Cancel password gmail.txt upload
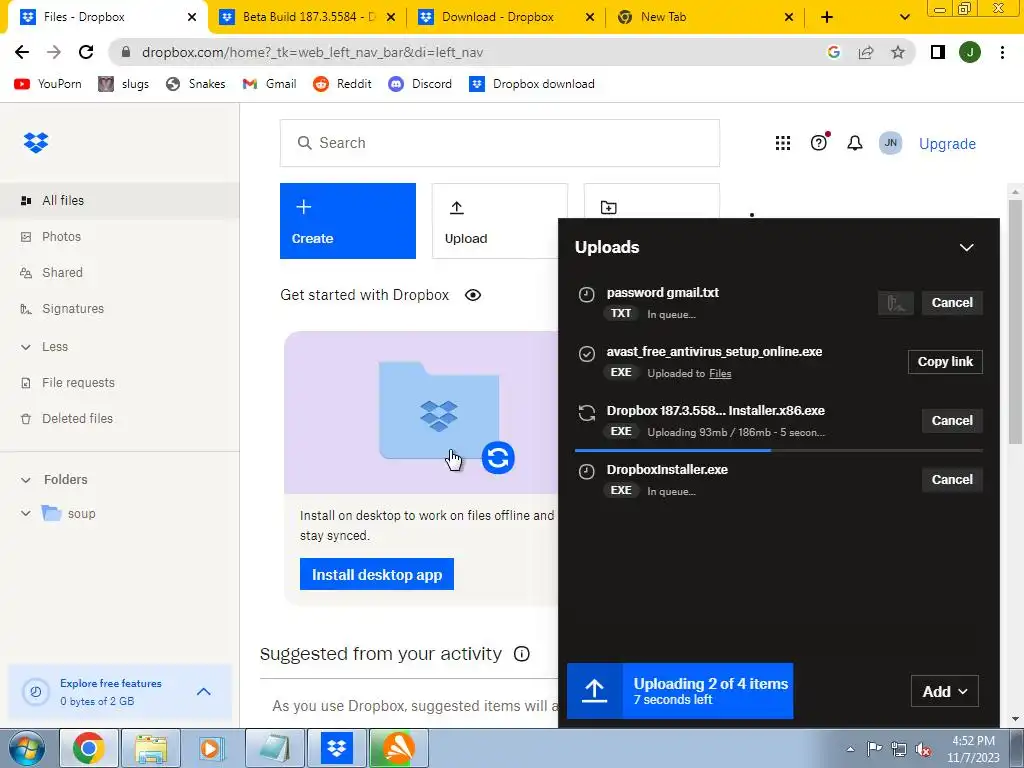1024x768 pixels. tap(952, 303)
